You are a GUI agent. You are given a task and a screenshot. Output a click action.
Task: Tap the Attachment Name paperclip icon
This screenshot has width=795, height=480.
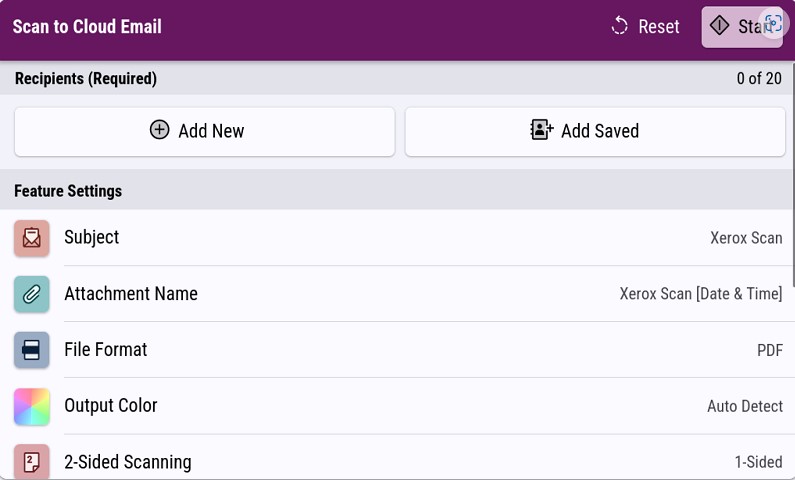32,294
